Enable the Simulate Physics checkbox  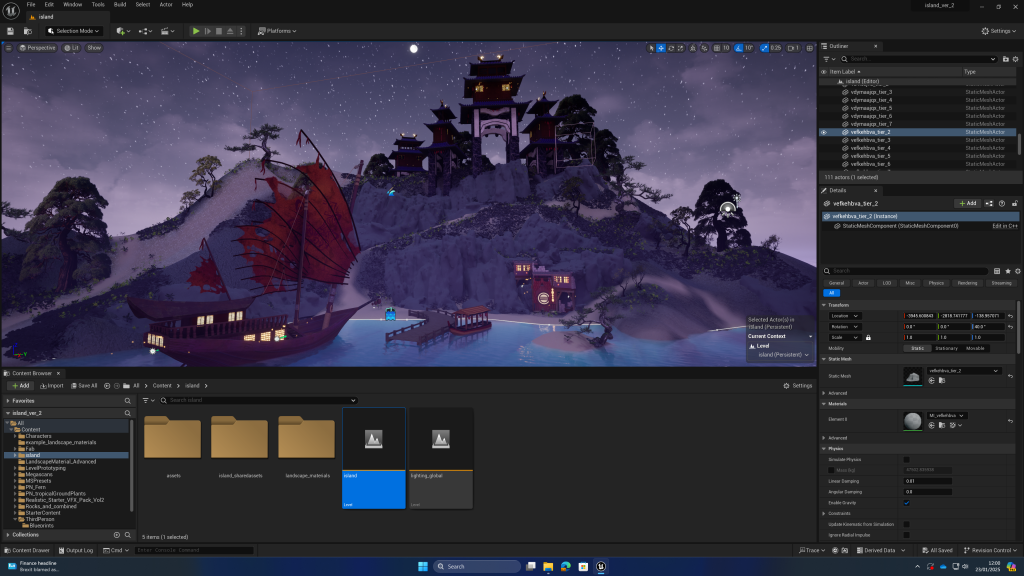tap(907, 459)
